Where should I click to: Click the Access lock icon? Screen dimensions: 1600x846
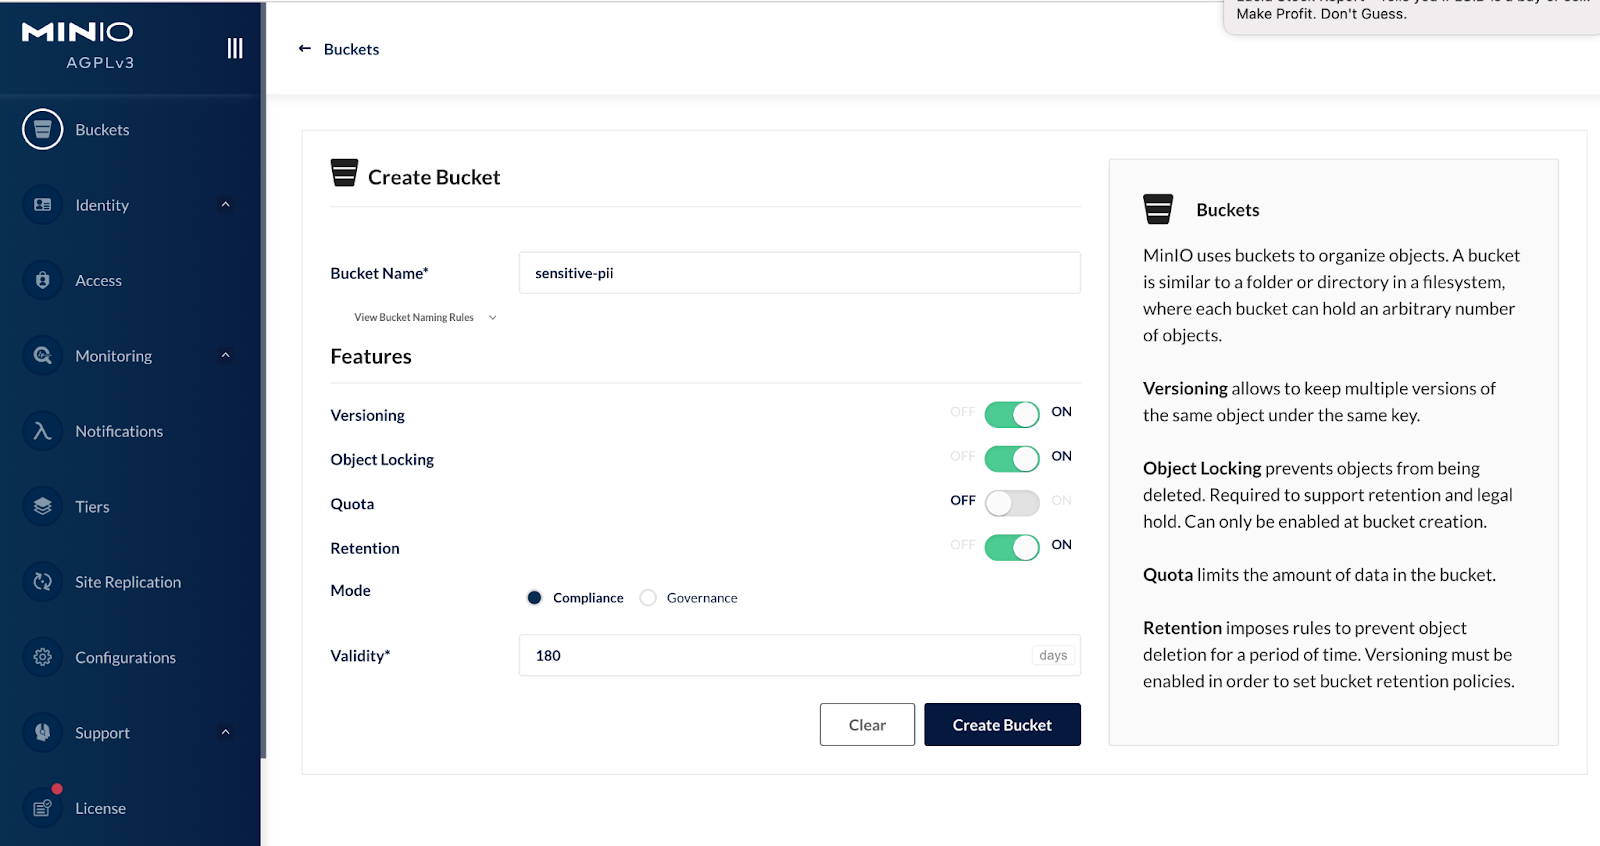coord(42,280)
